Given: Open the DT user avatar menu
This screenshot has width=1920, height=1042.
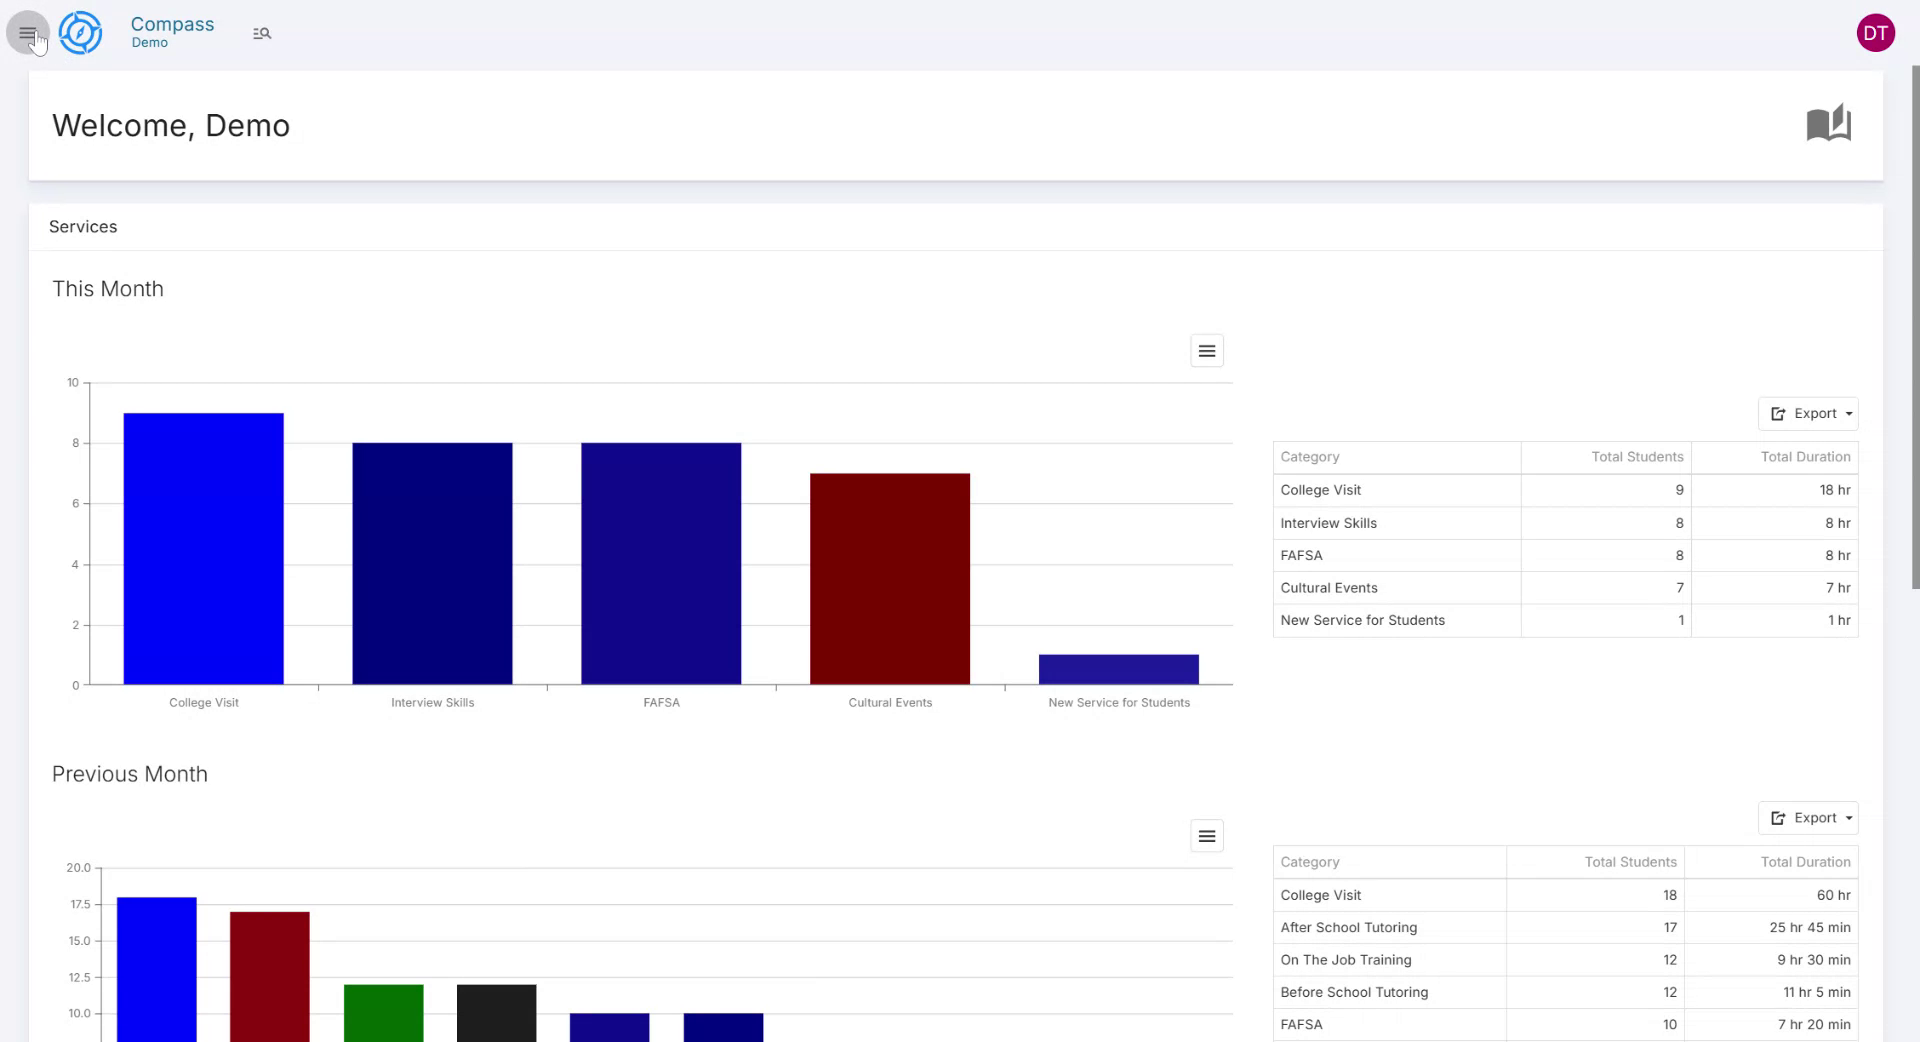Looking at the screenshot, I should click(1875, 33).
